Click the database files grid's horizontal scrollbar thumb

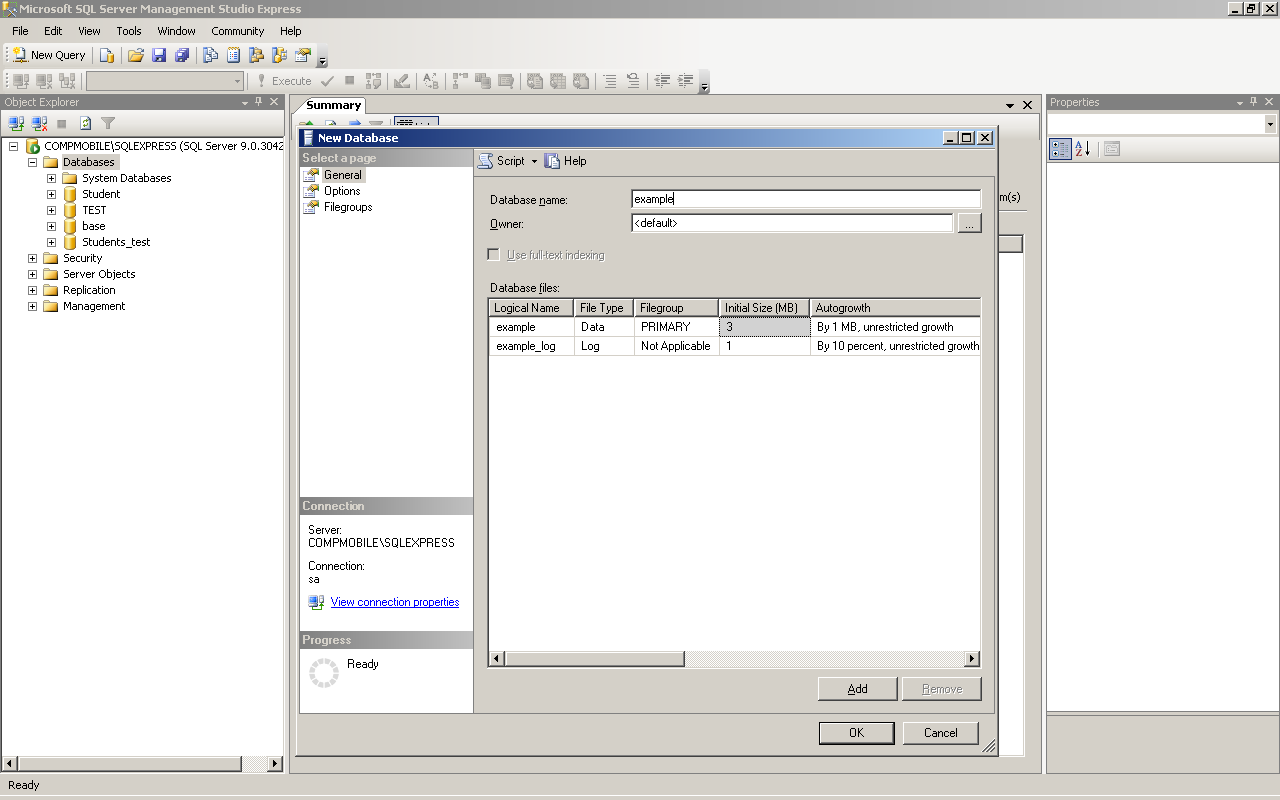(594, 659)
